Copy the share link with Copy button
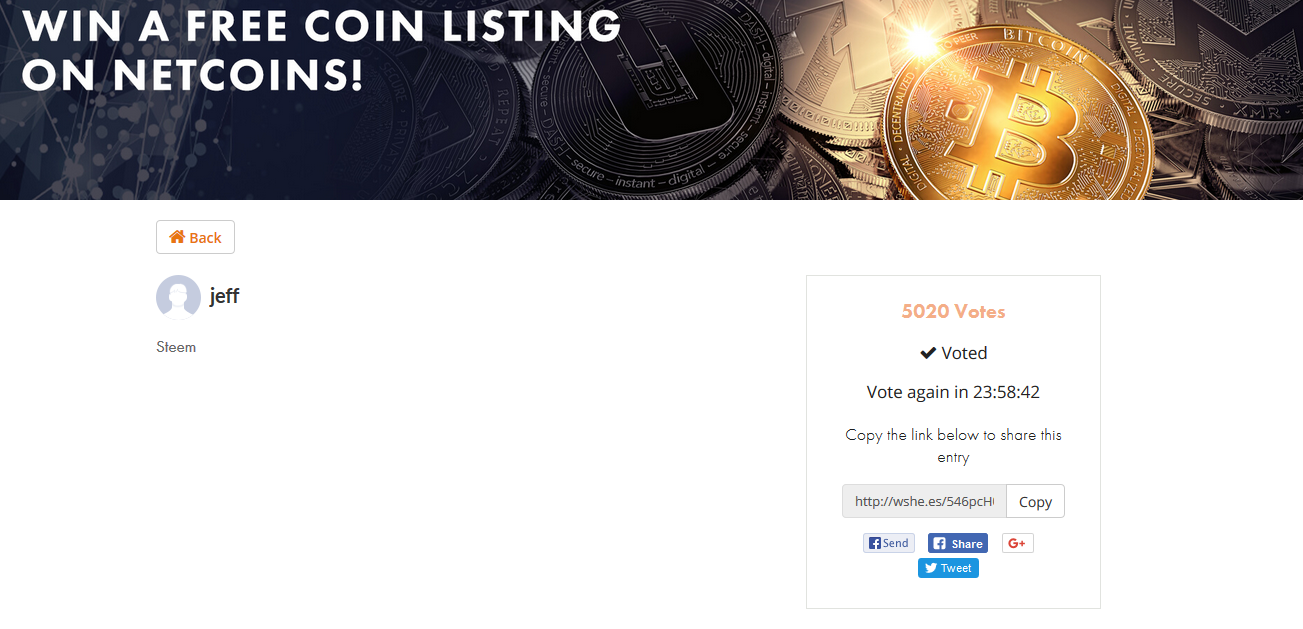The height and width of the screenshot is (629, 1303). click(1035, 501)
